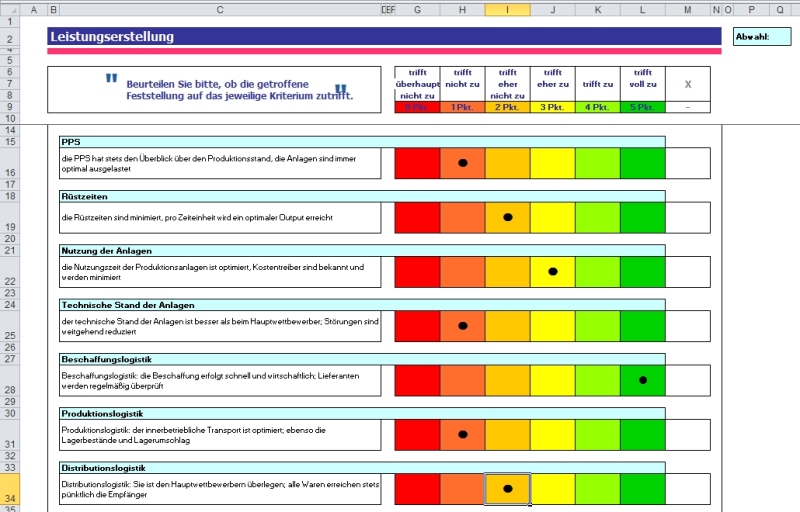Click the "trifft eher zu" header cell

coord(552,84)
